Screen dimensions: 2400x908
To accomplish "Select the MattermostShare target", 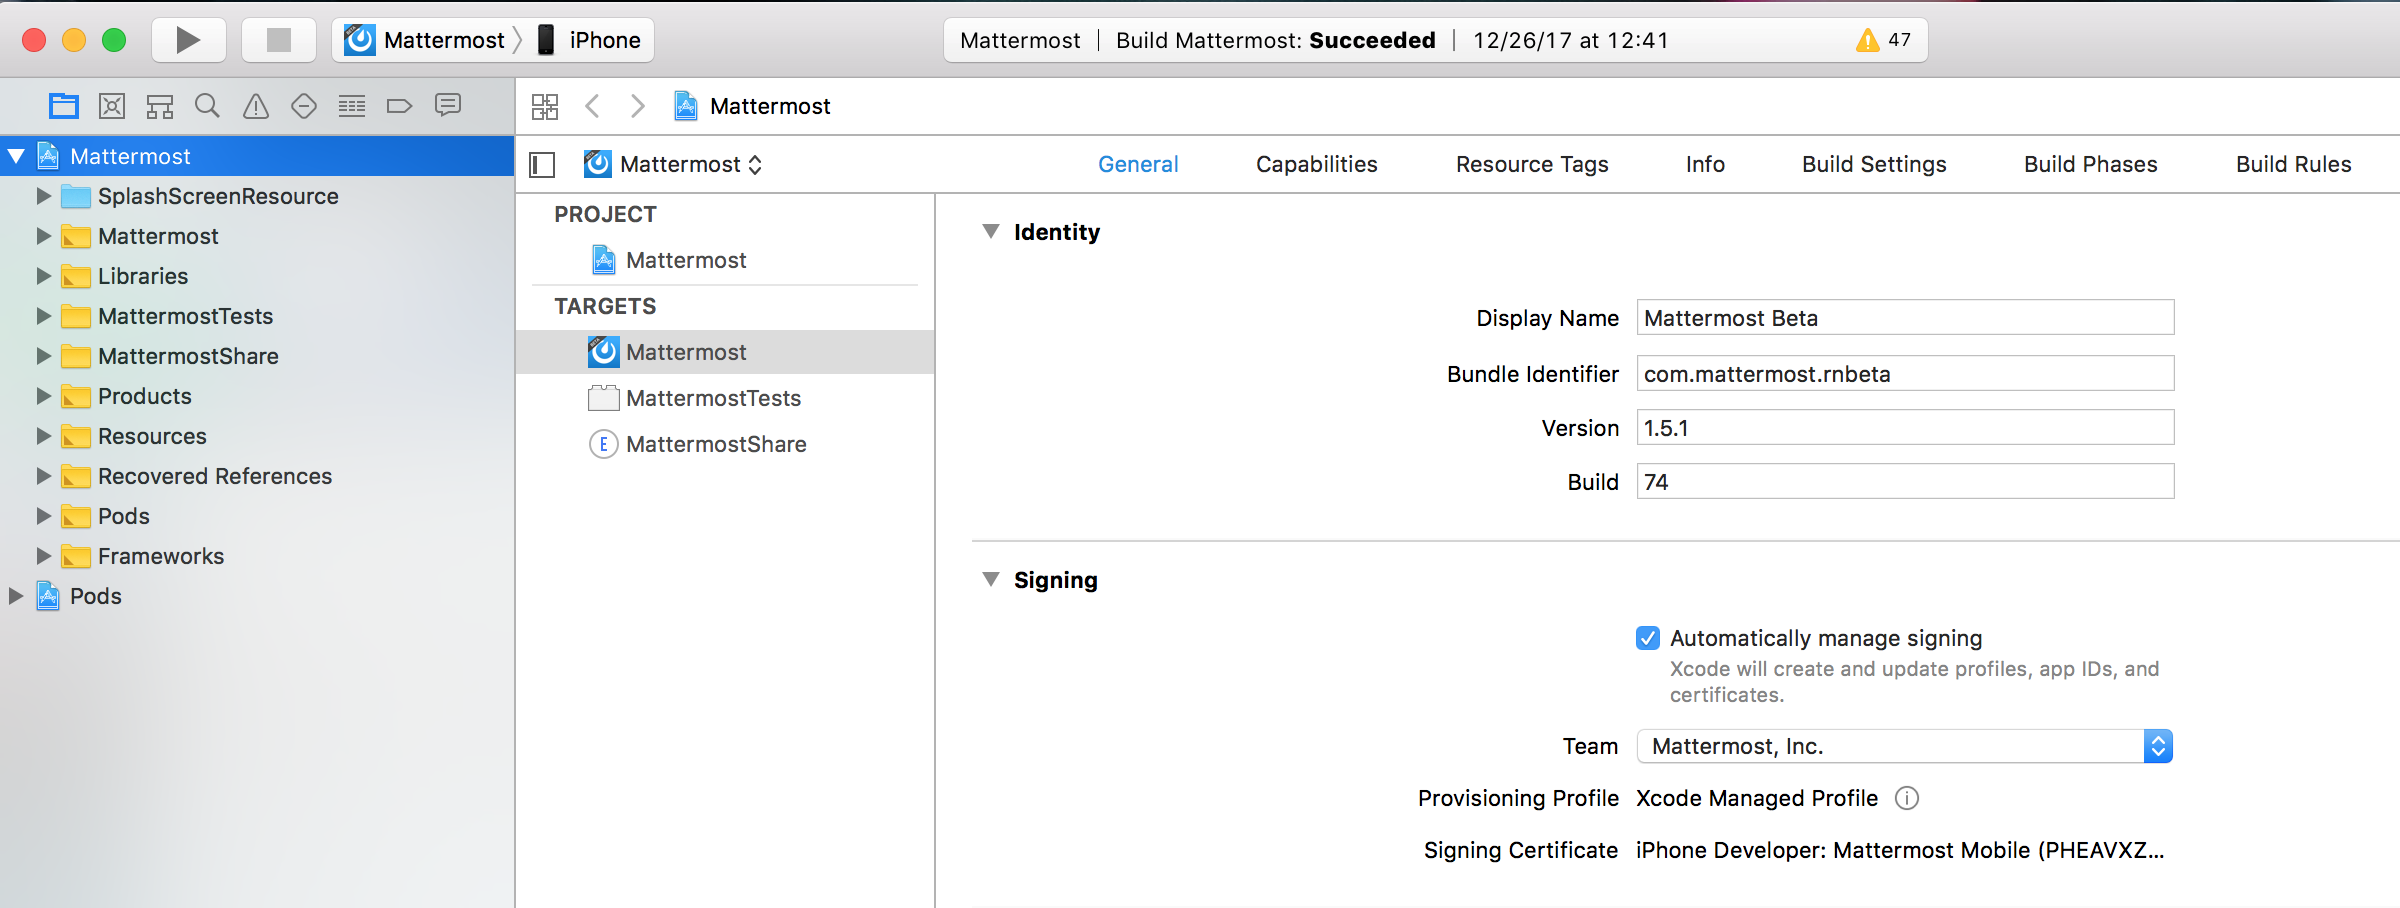I will click(716, 444).
